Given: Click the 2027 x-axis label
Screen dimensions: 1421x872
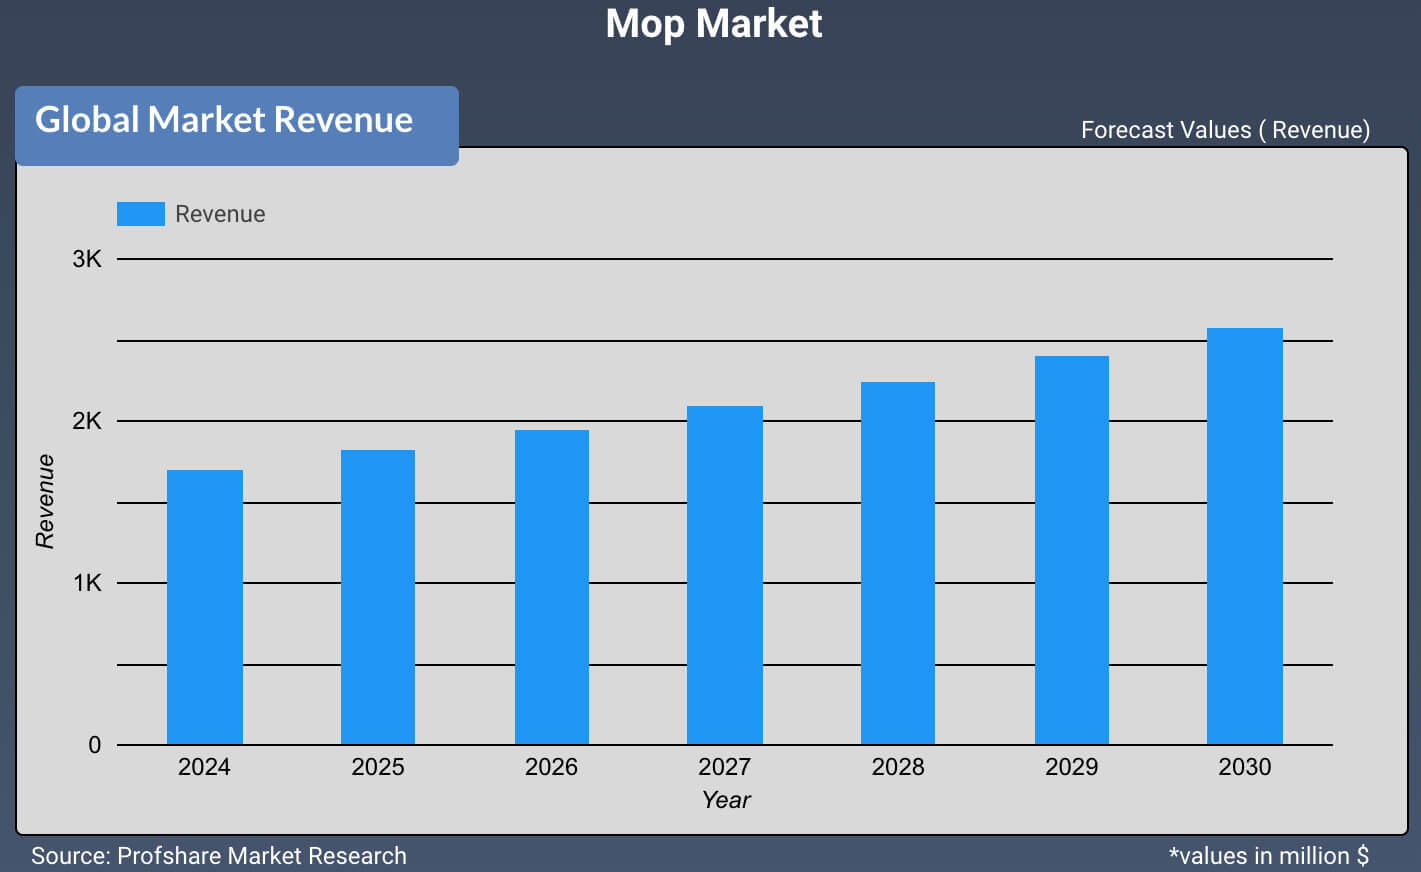Looking at the screenshot, I should tap(725, 767).
